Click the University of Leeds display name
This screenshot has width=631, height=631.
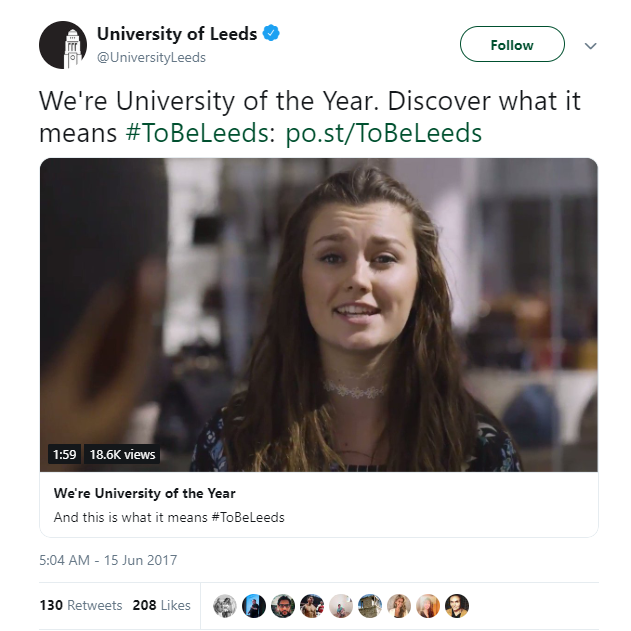tap(176, 34)
